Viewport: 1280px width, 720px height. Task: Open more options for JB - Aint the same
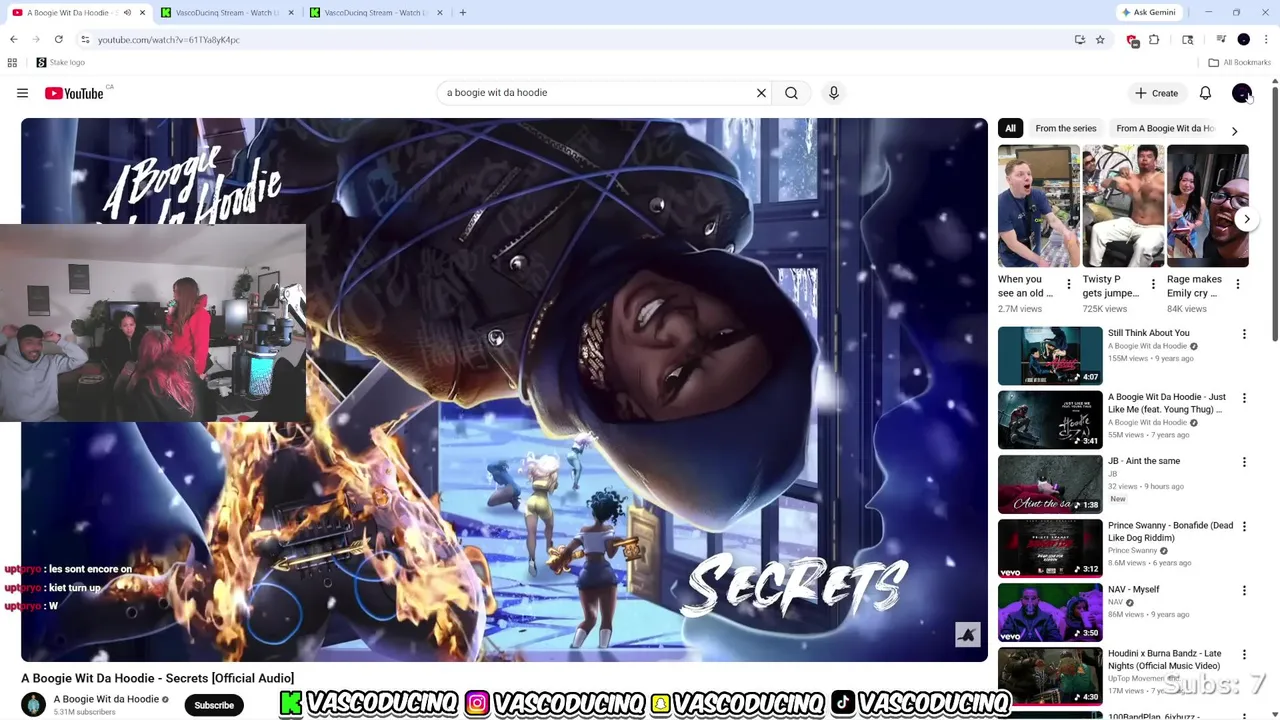click(x=1244, y=462)
